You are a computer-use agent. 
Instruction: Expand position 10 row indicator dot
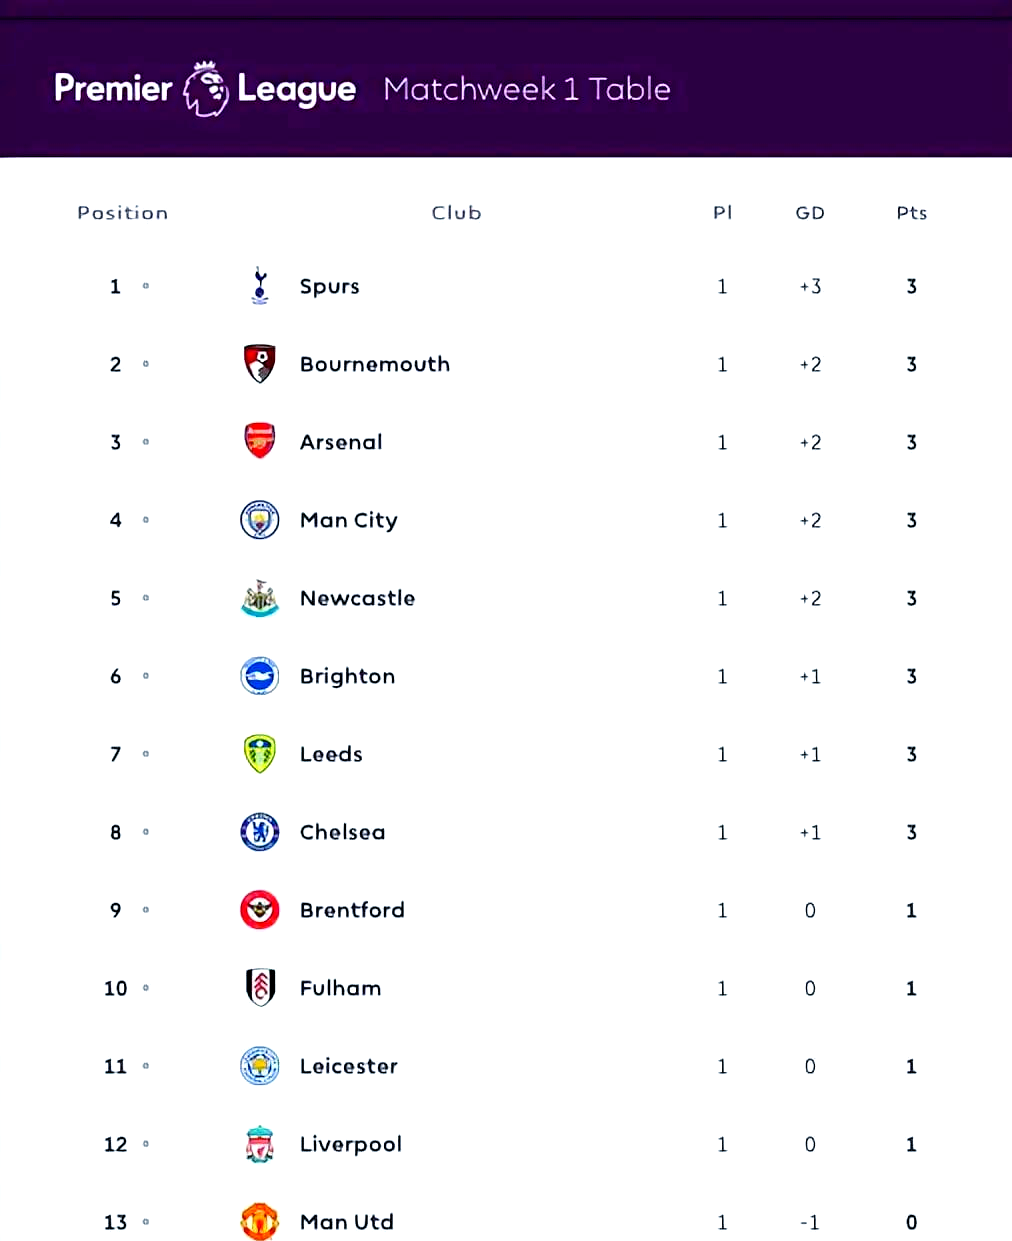(x=146, y=988)
